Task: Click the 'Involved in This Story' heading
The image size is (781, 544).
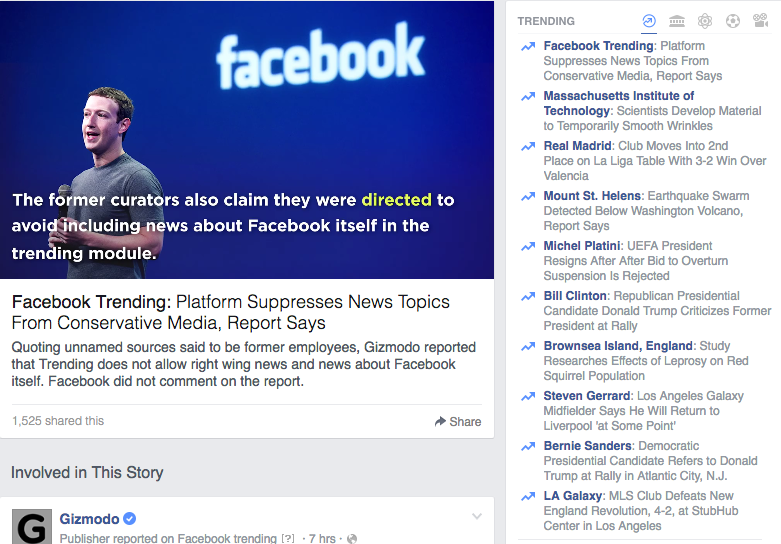Action: (x=87, y=472)
